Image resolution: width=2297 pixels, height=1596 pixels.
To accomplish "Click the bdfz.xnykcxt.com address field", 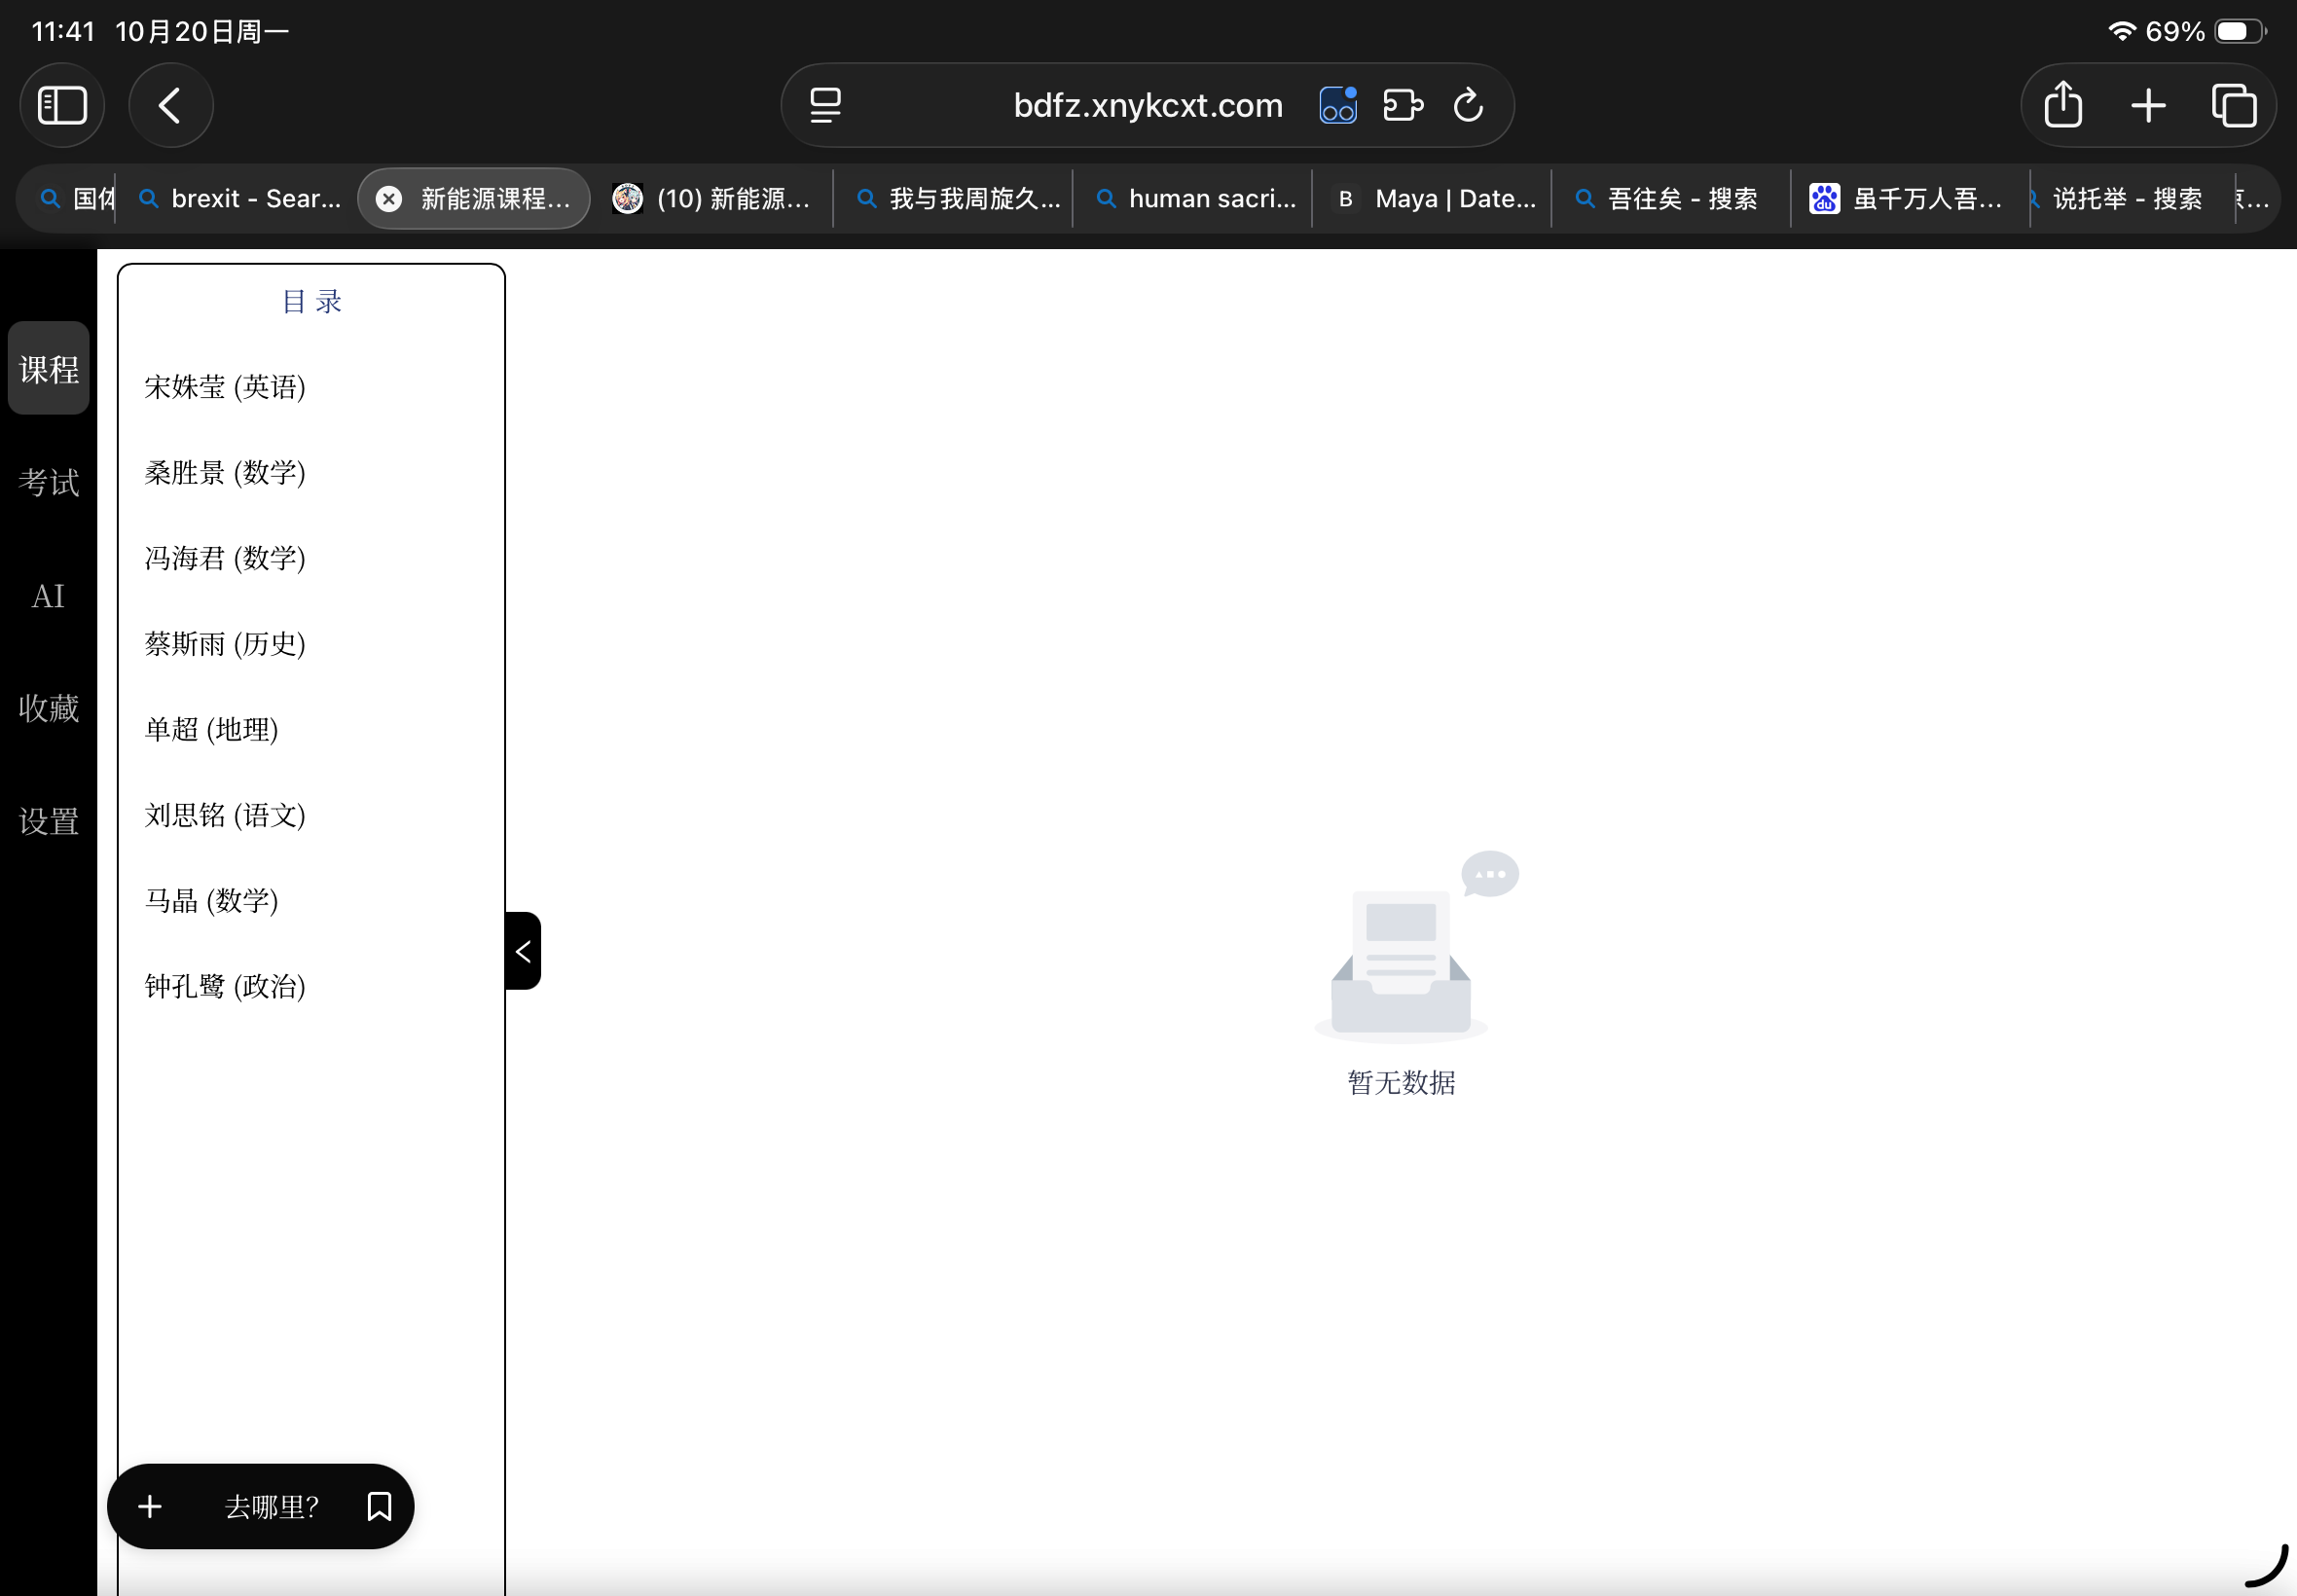I will click(1147, 105).
